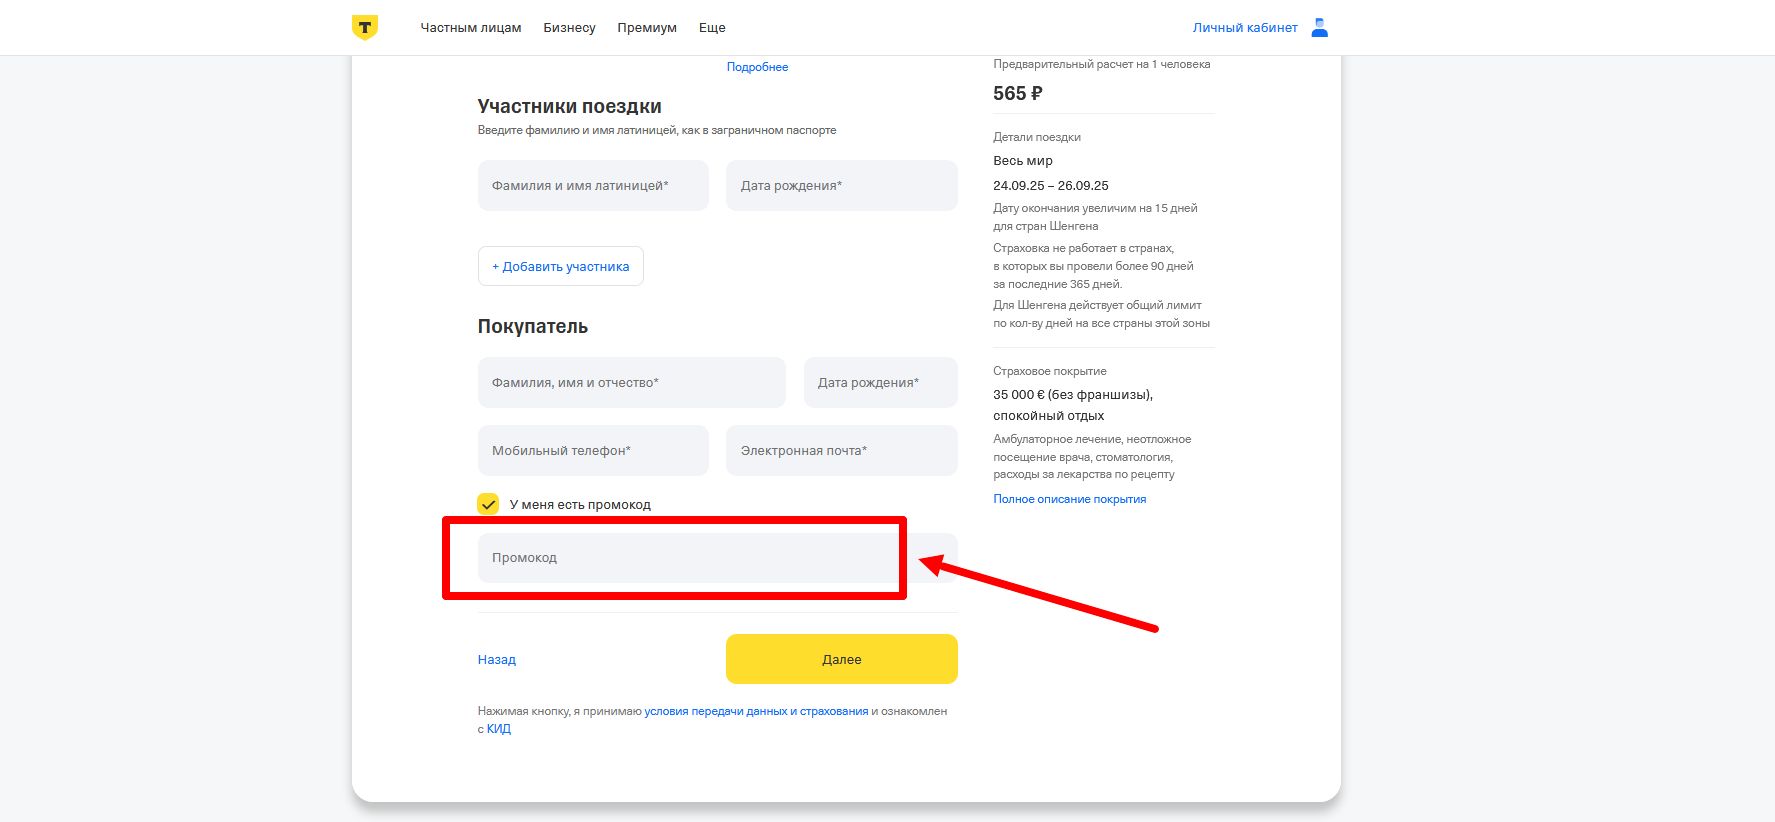This screenshot has height=822, width=1775.
Task: Add a trip participant
Action: point(560,266)
